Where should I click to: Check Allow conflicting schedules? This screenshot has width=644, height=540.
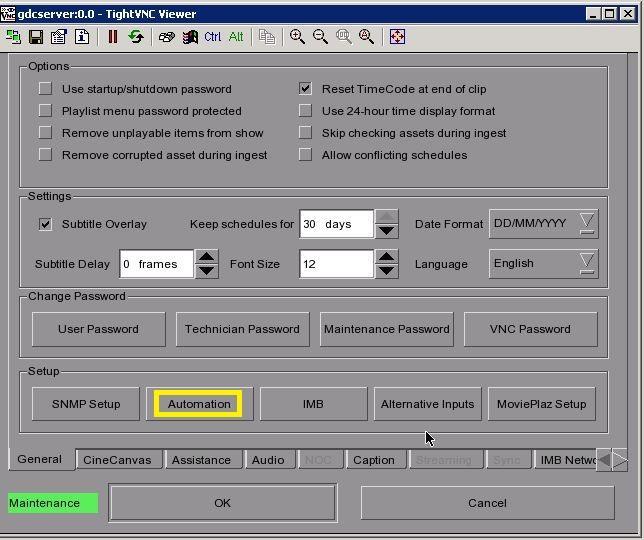pyautogui.click(x=305, y=155)
